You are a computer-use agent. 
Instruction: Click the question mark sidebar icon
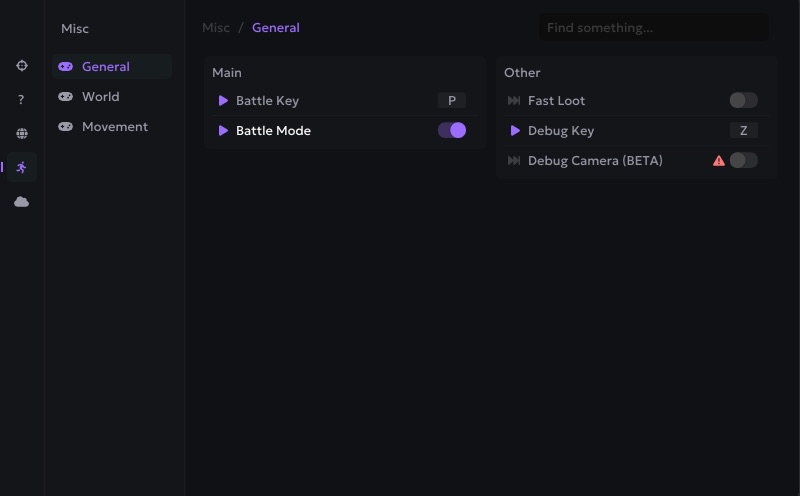(22, 100)
